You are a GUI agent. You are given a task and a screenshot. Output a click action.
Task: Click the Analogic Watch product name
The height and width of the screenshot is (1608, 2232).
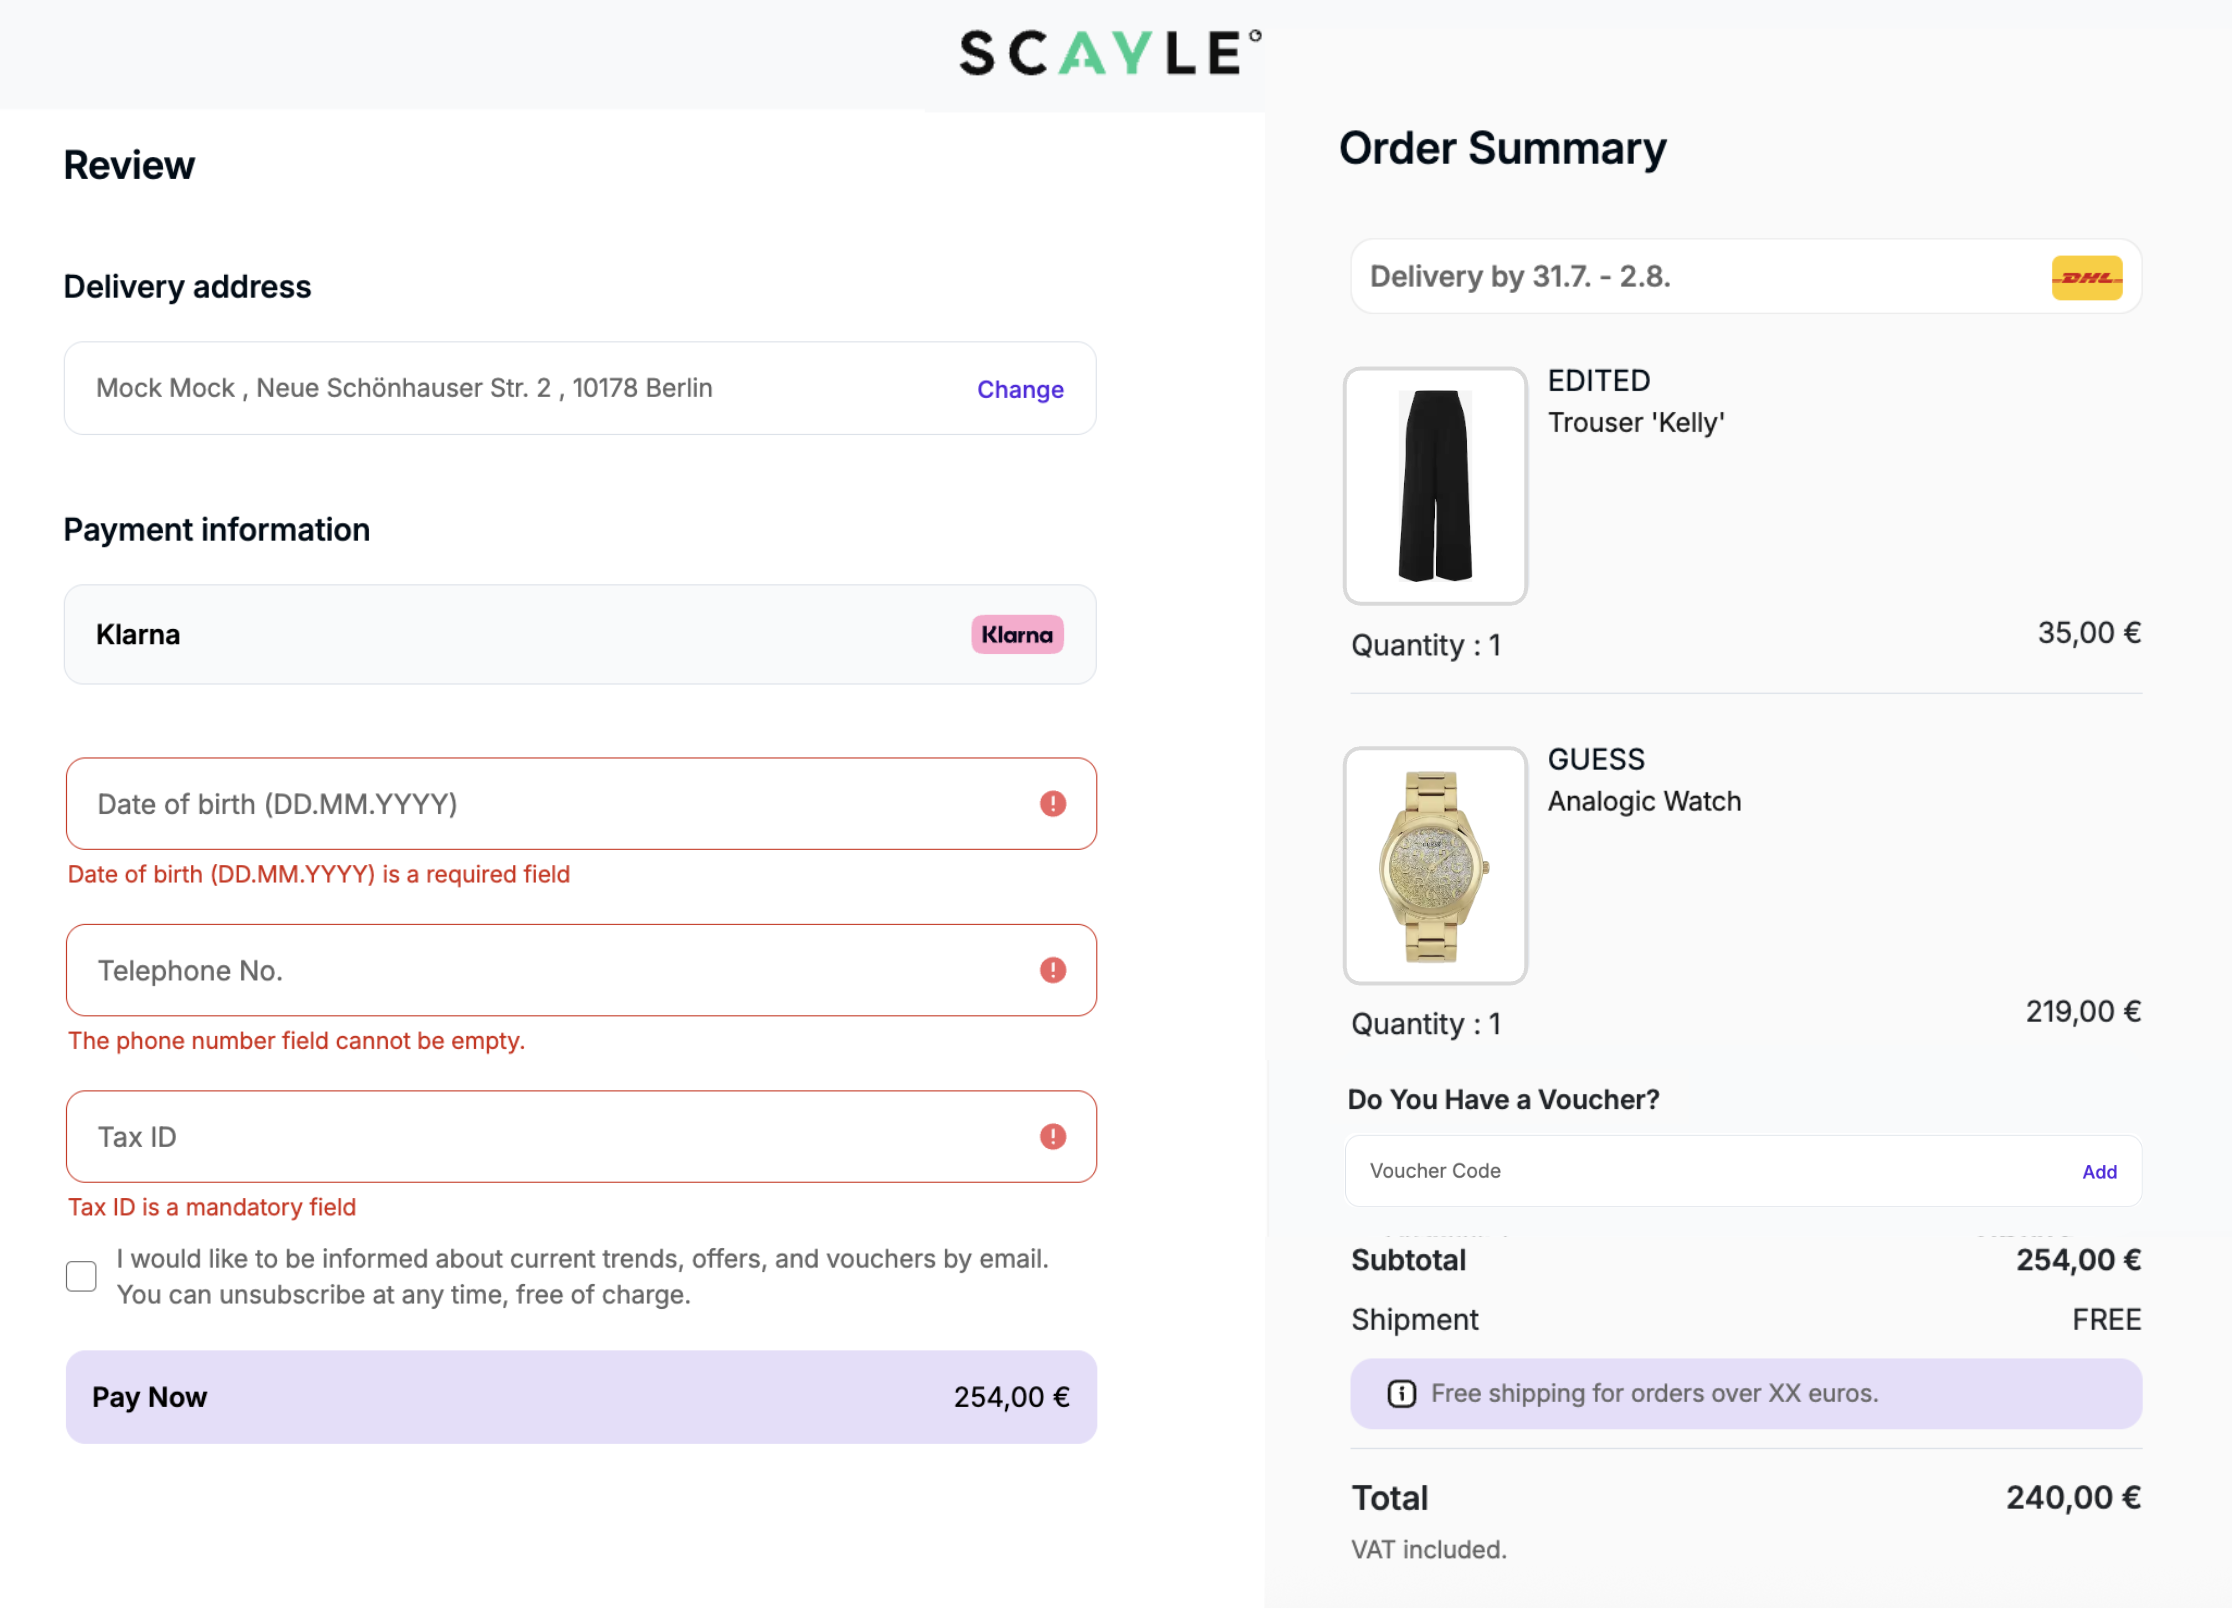coord(1644,802)
